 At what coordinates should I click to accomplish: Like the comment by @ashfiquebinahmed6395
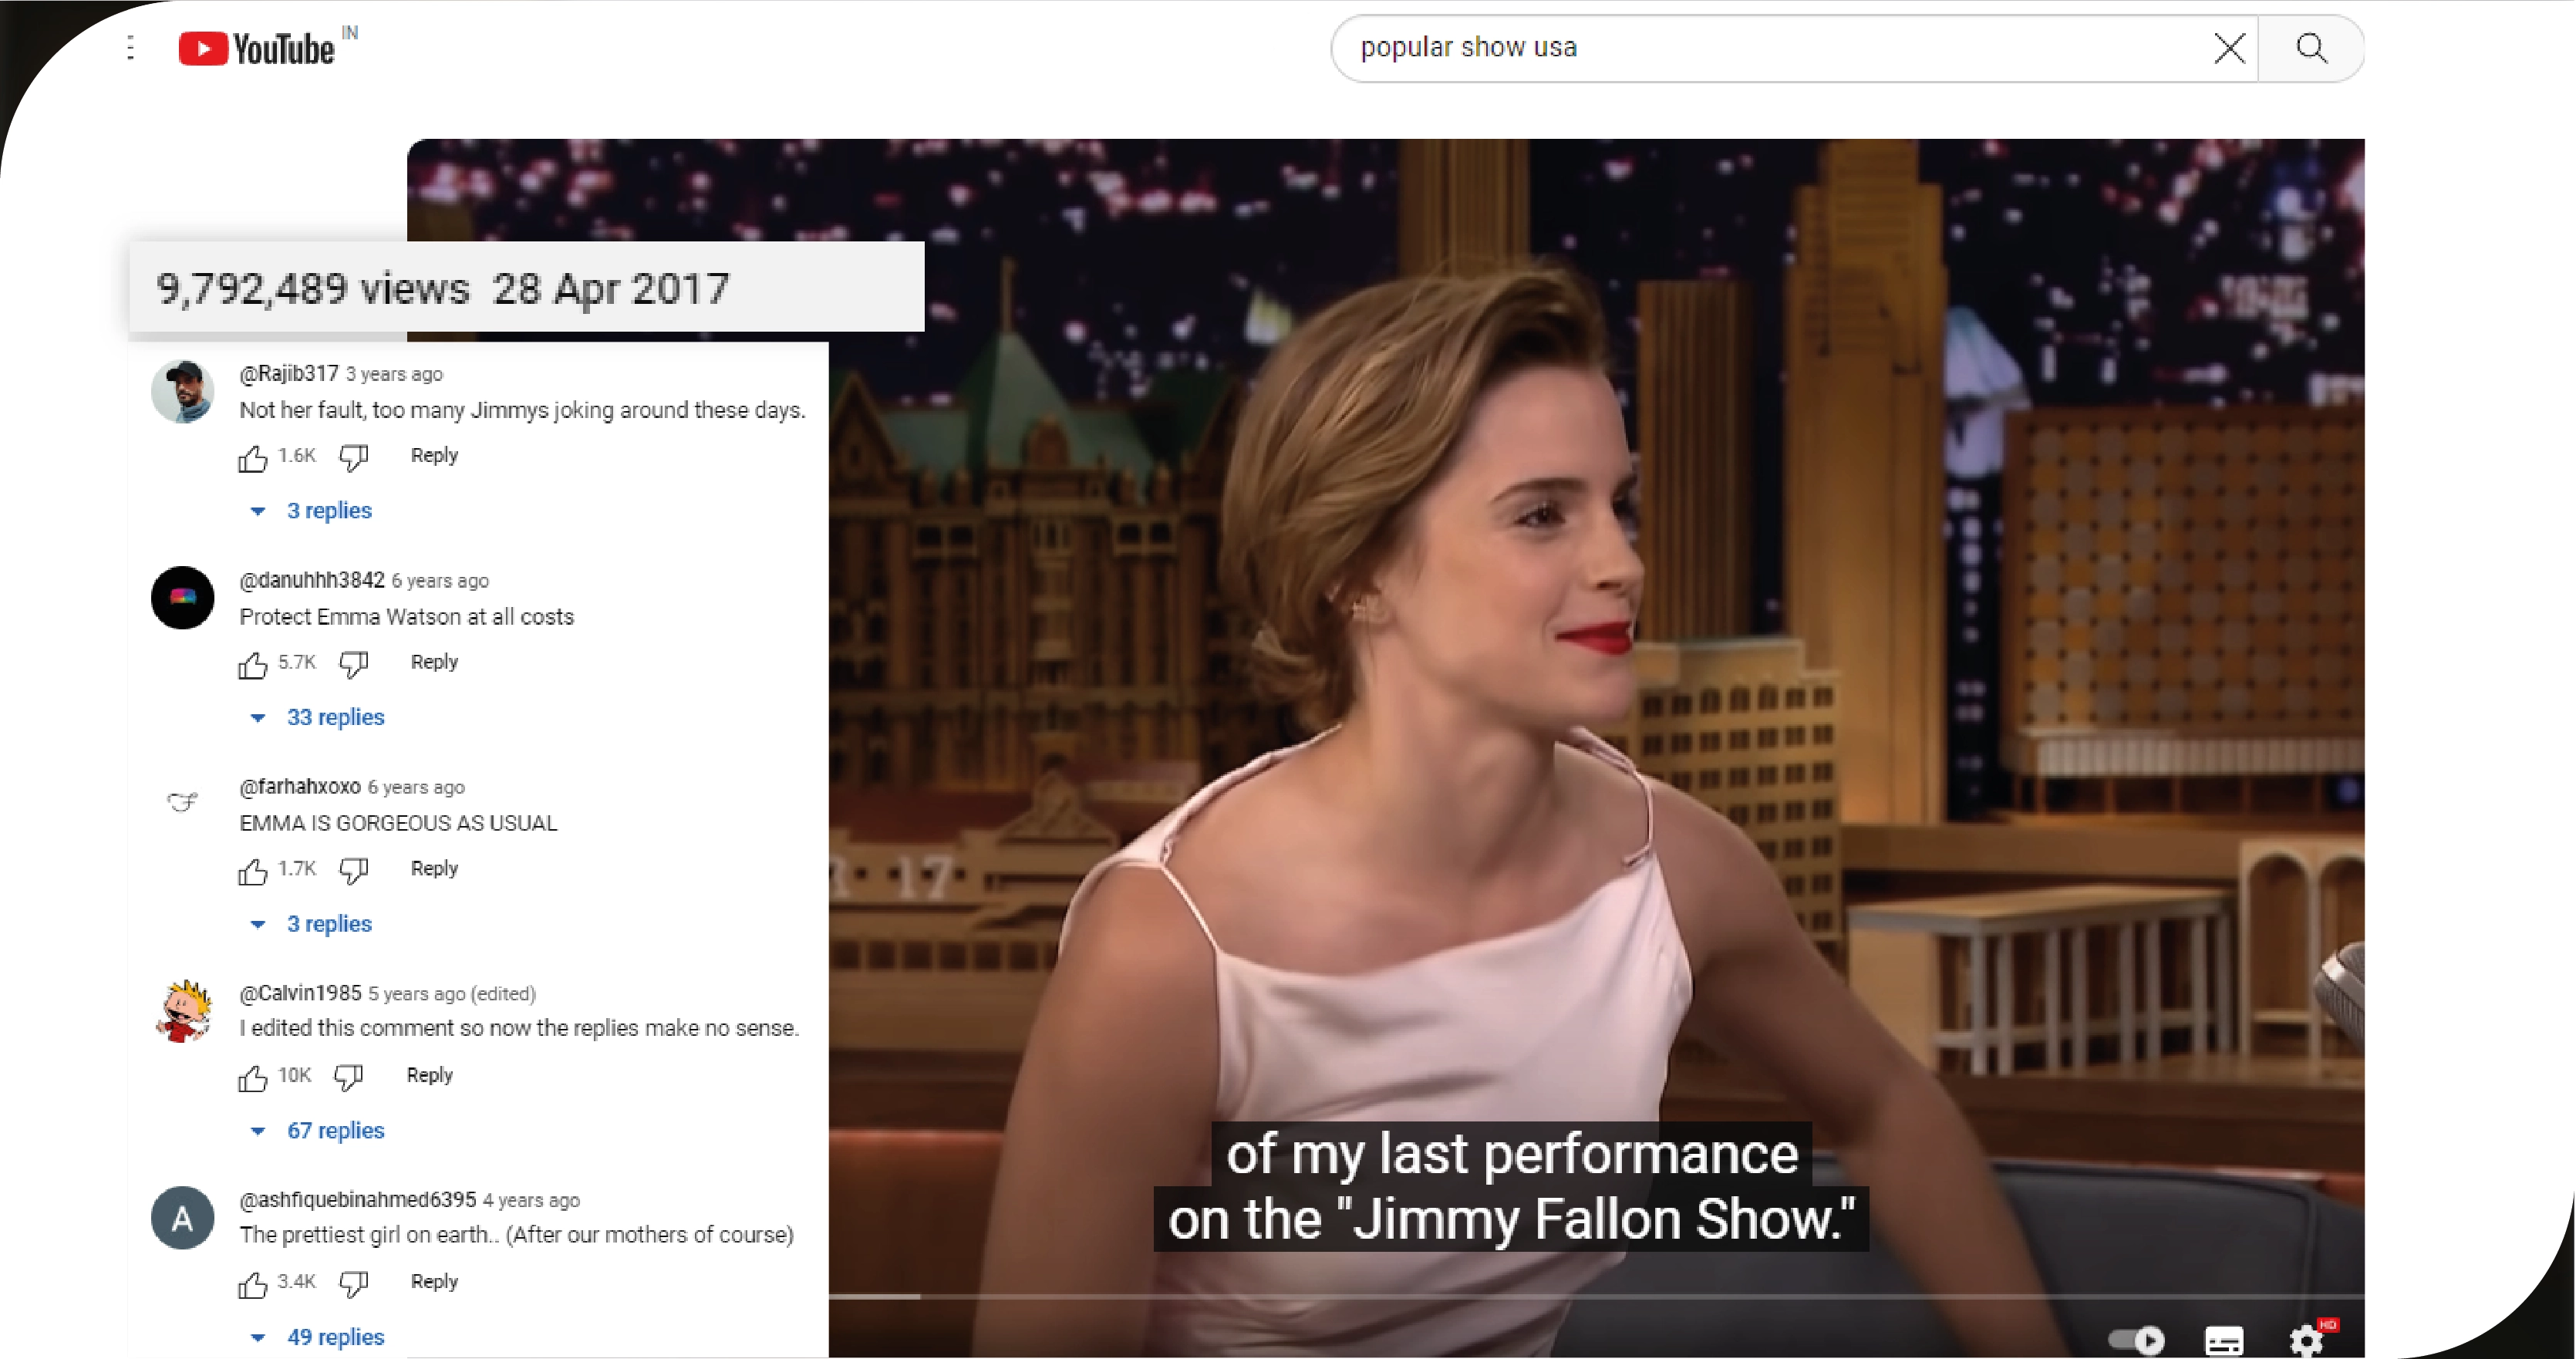(x=253, y=1284)
